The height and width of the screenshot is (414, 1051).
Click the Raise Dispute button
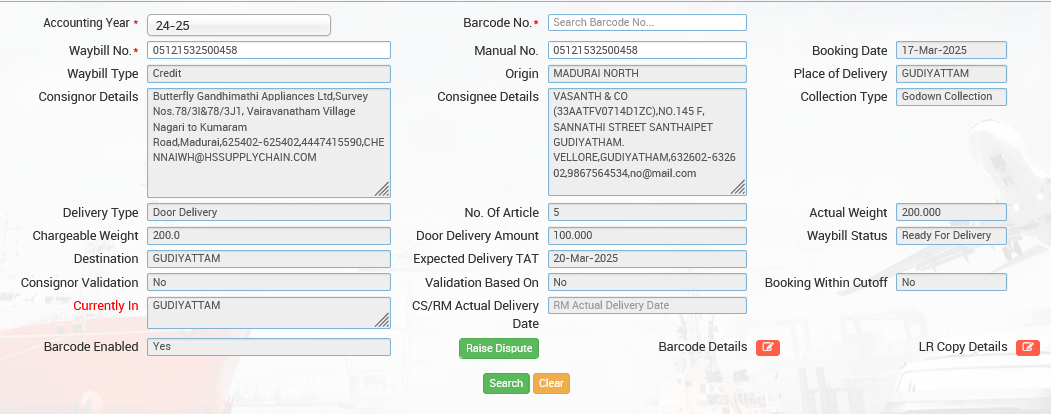tap(498, 348)
